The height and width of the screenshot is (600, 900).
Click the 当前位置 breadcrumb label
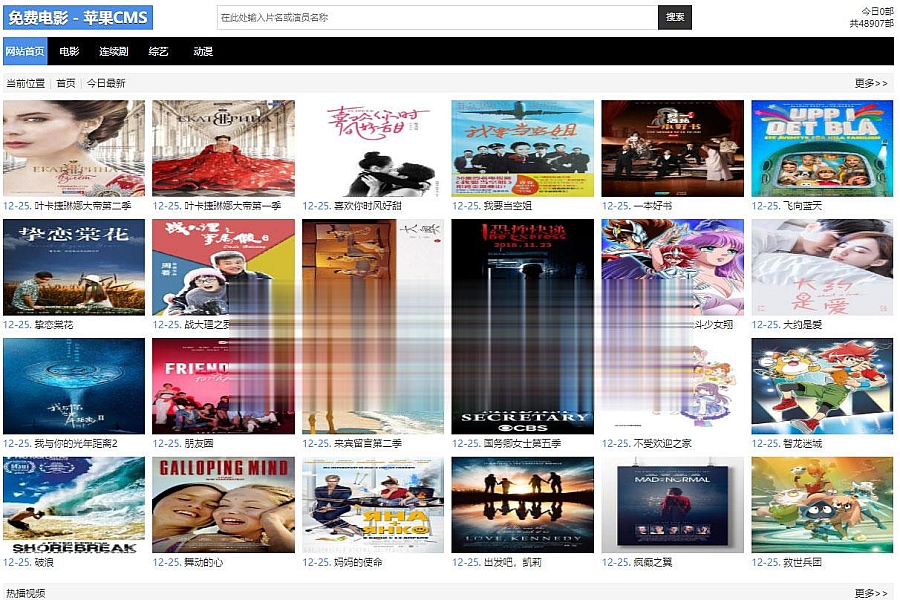coord(26,83)
